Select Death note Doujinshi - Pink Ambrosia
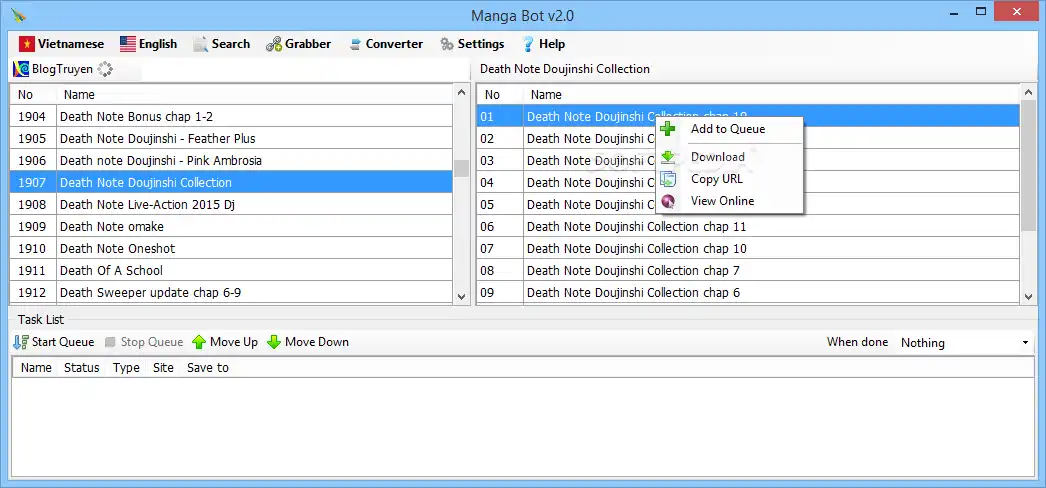This screenshot has width=1046, height=488. pos(231,161)
